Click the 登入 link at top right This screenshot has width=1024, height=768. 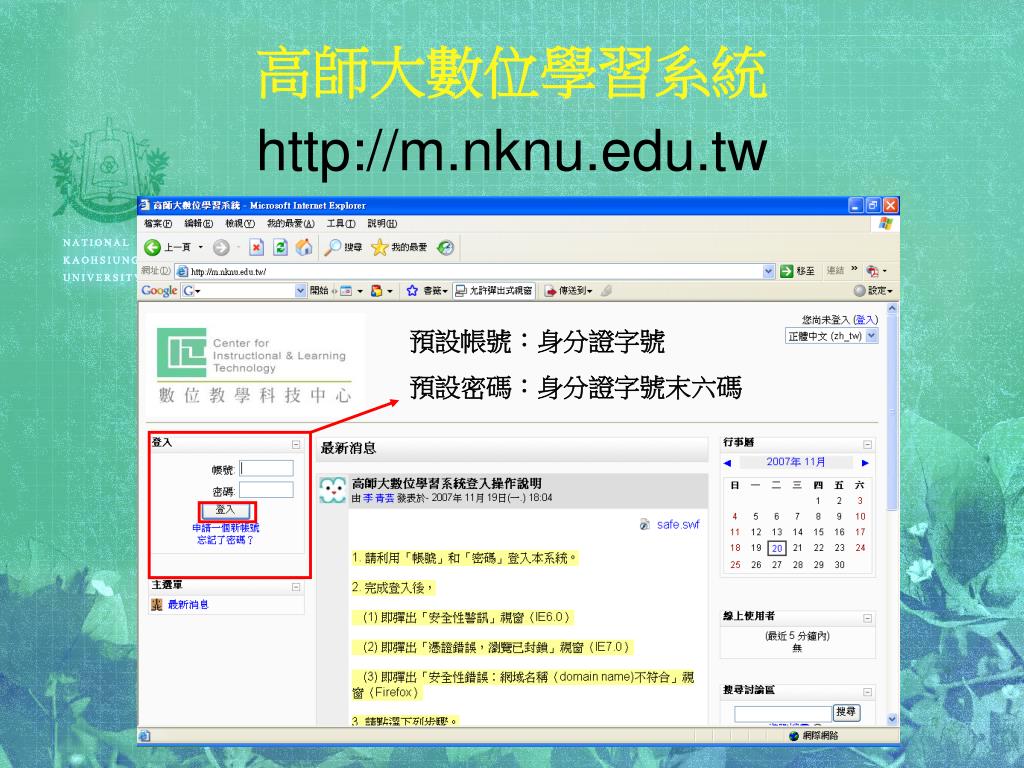(865, 319)
